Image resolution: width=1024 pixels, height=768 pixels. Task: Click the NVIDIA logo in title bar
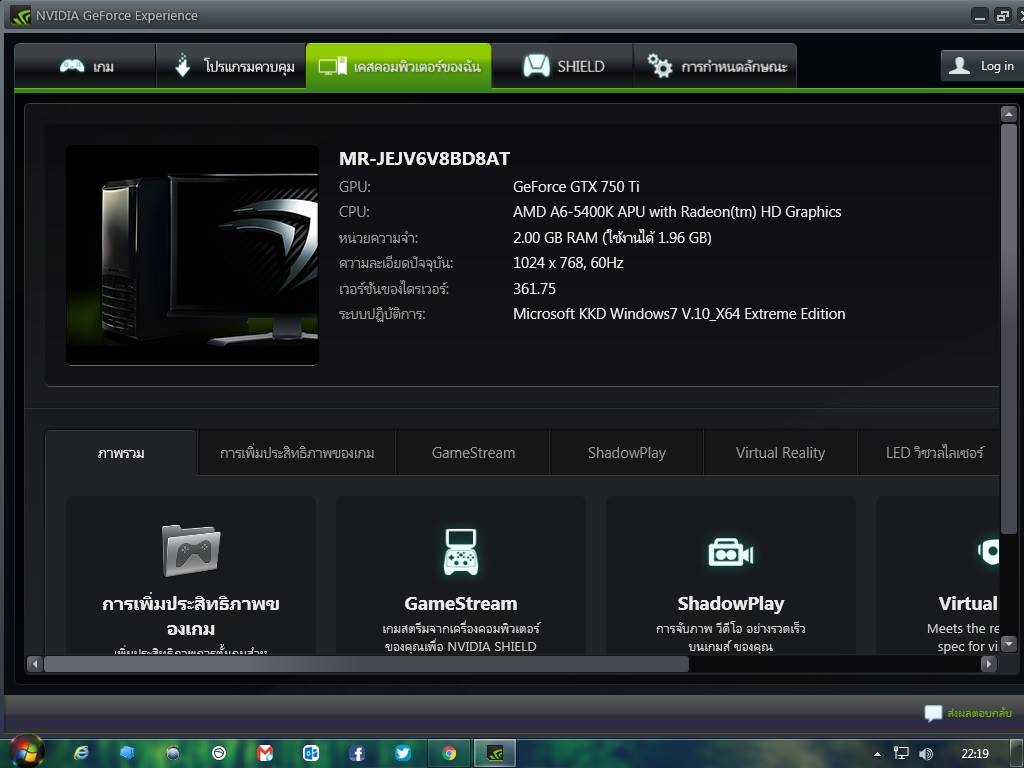[20, 15]
